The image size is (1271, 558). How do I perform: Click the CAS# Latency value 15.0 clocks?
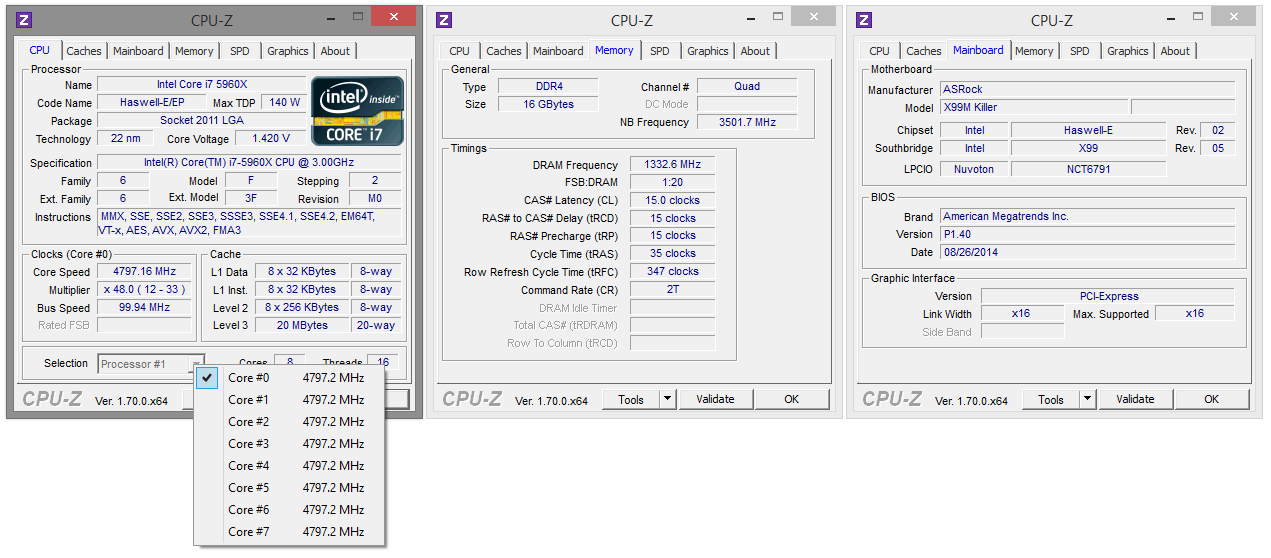coord(672,200)
